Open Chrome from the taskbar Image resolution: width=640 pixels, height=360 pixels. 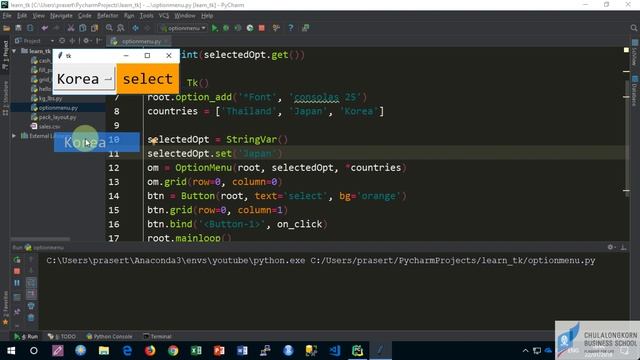[x=173, y=350]
